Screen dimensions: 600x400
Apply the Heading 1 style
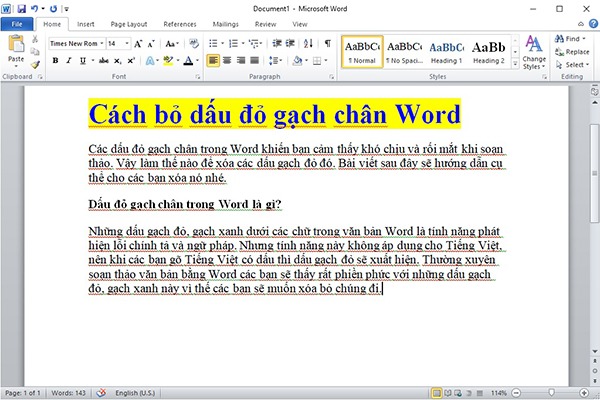click(446, 52)
